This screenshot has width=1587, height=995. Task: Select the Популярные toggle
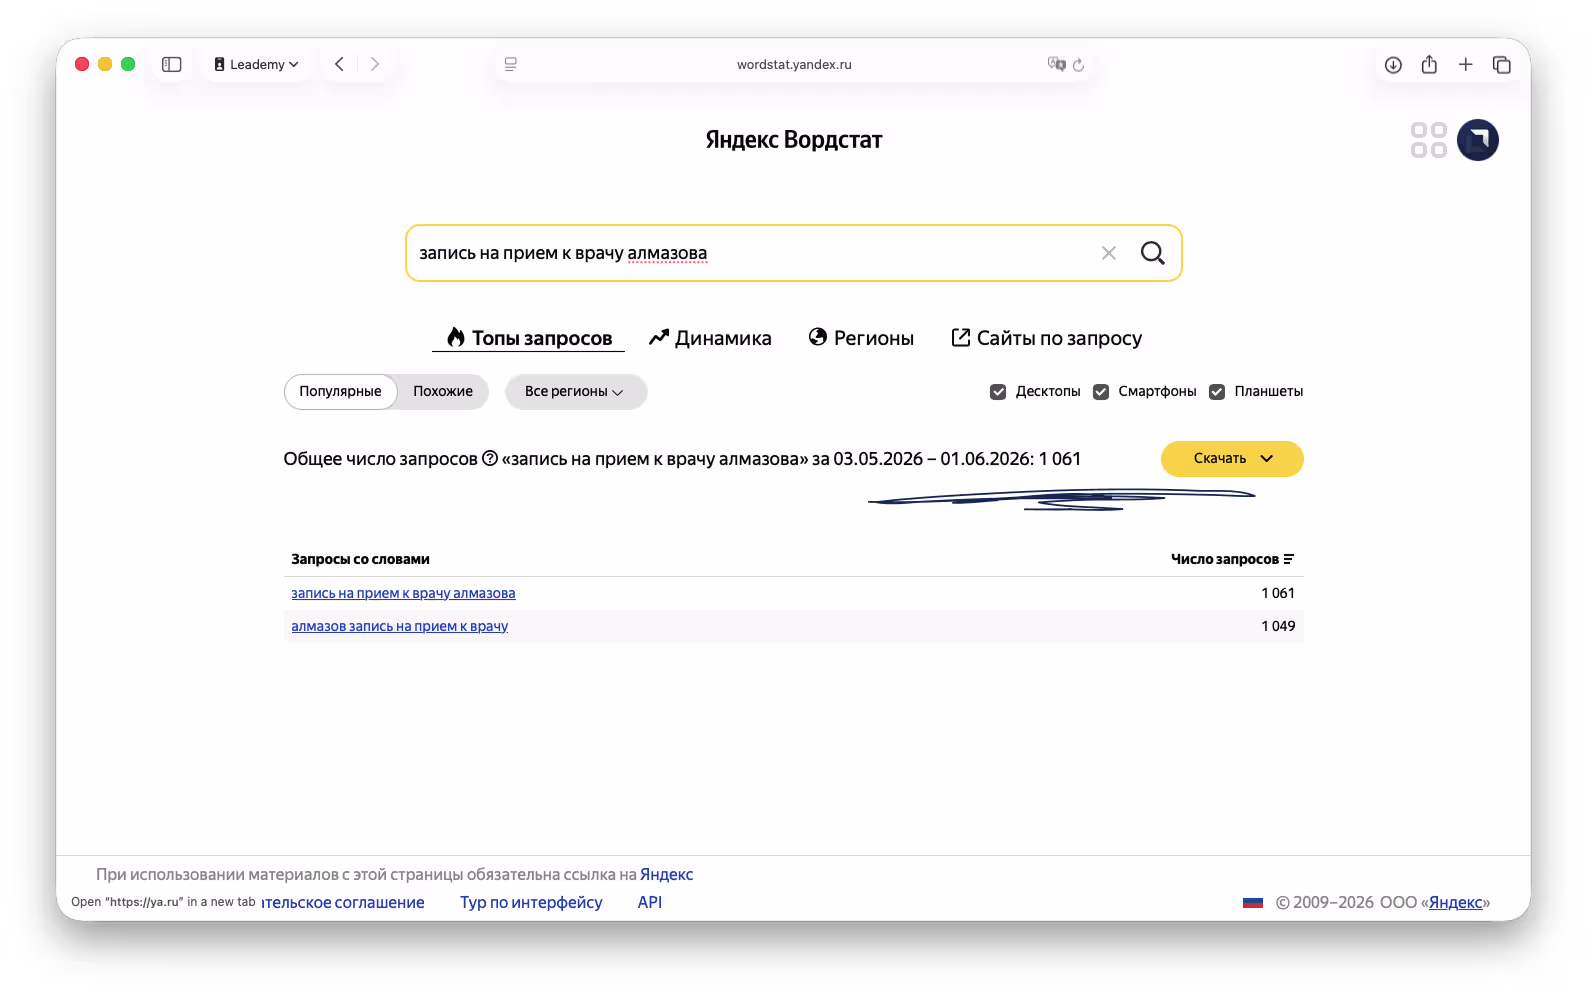pyautogui.click(x=340, y=391)
